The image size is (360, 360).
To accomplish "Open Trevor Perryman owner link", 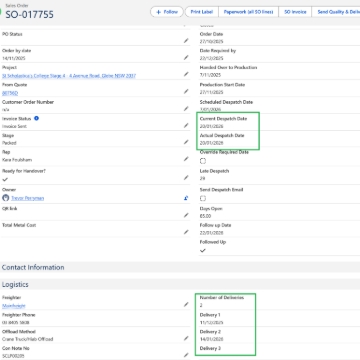I will 27,198.
